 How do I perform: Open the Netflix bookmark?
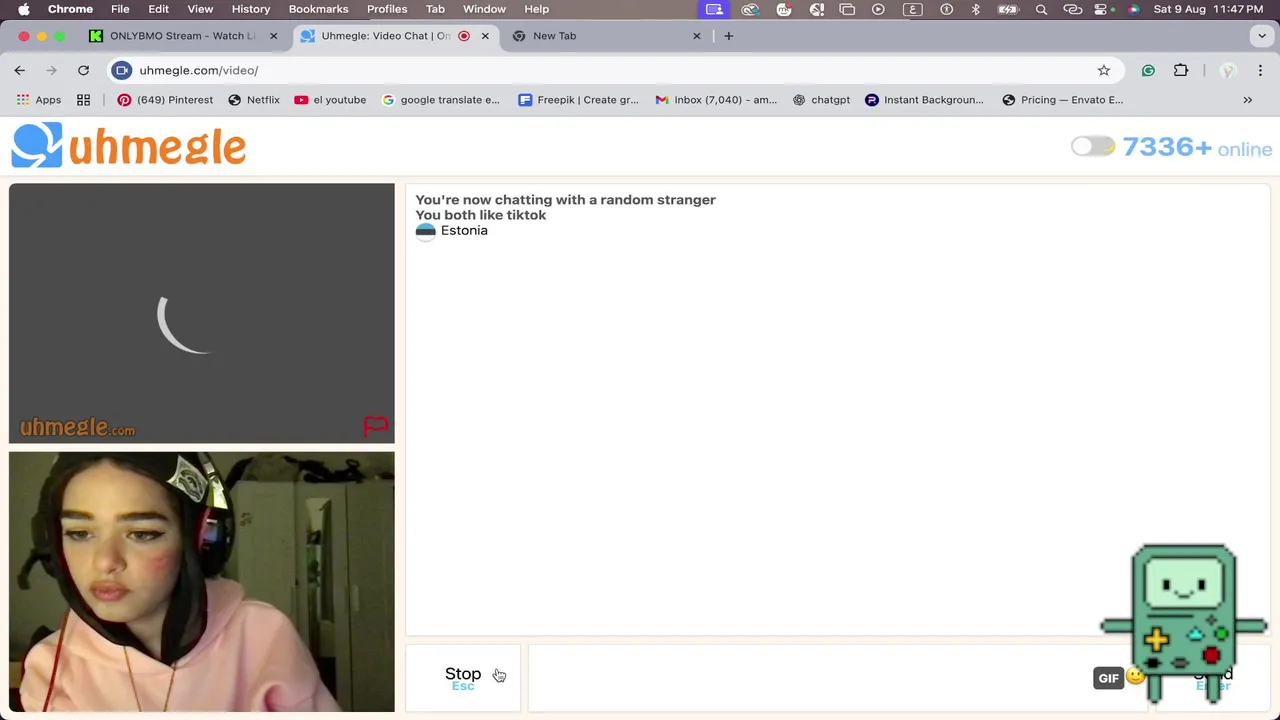tap(254, 100)
